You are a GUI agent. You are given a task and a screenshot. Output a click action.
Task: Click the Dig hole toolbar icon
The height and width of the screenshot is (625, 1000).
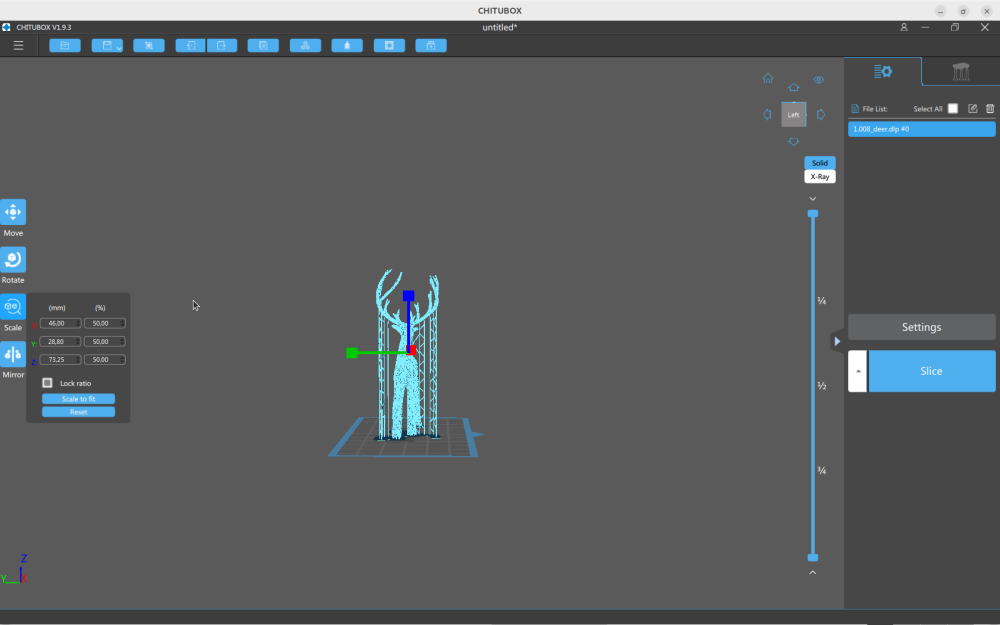389,45
